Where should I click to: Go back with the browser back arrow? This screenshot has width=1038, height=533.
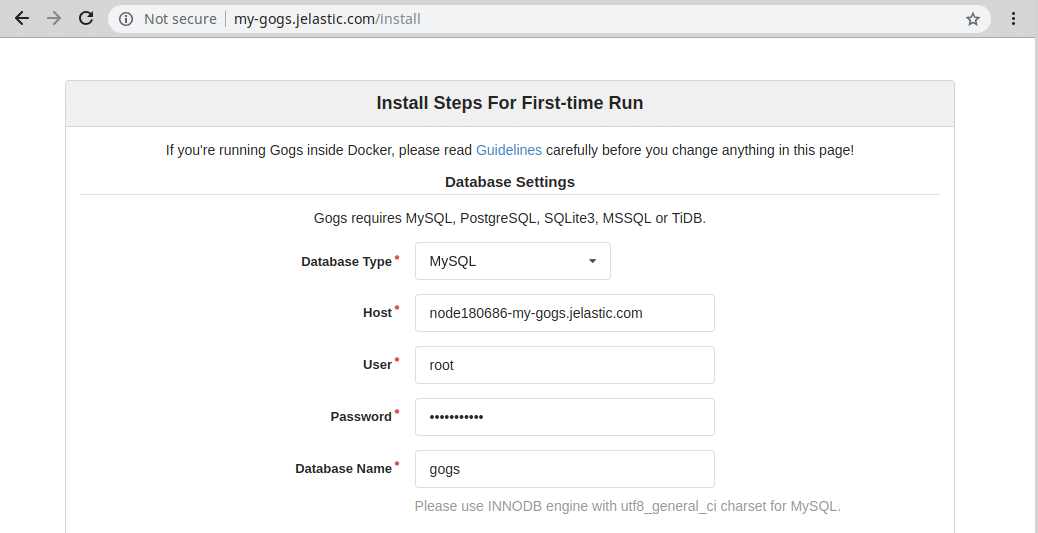pos(23,19)
